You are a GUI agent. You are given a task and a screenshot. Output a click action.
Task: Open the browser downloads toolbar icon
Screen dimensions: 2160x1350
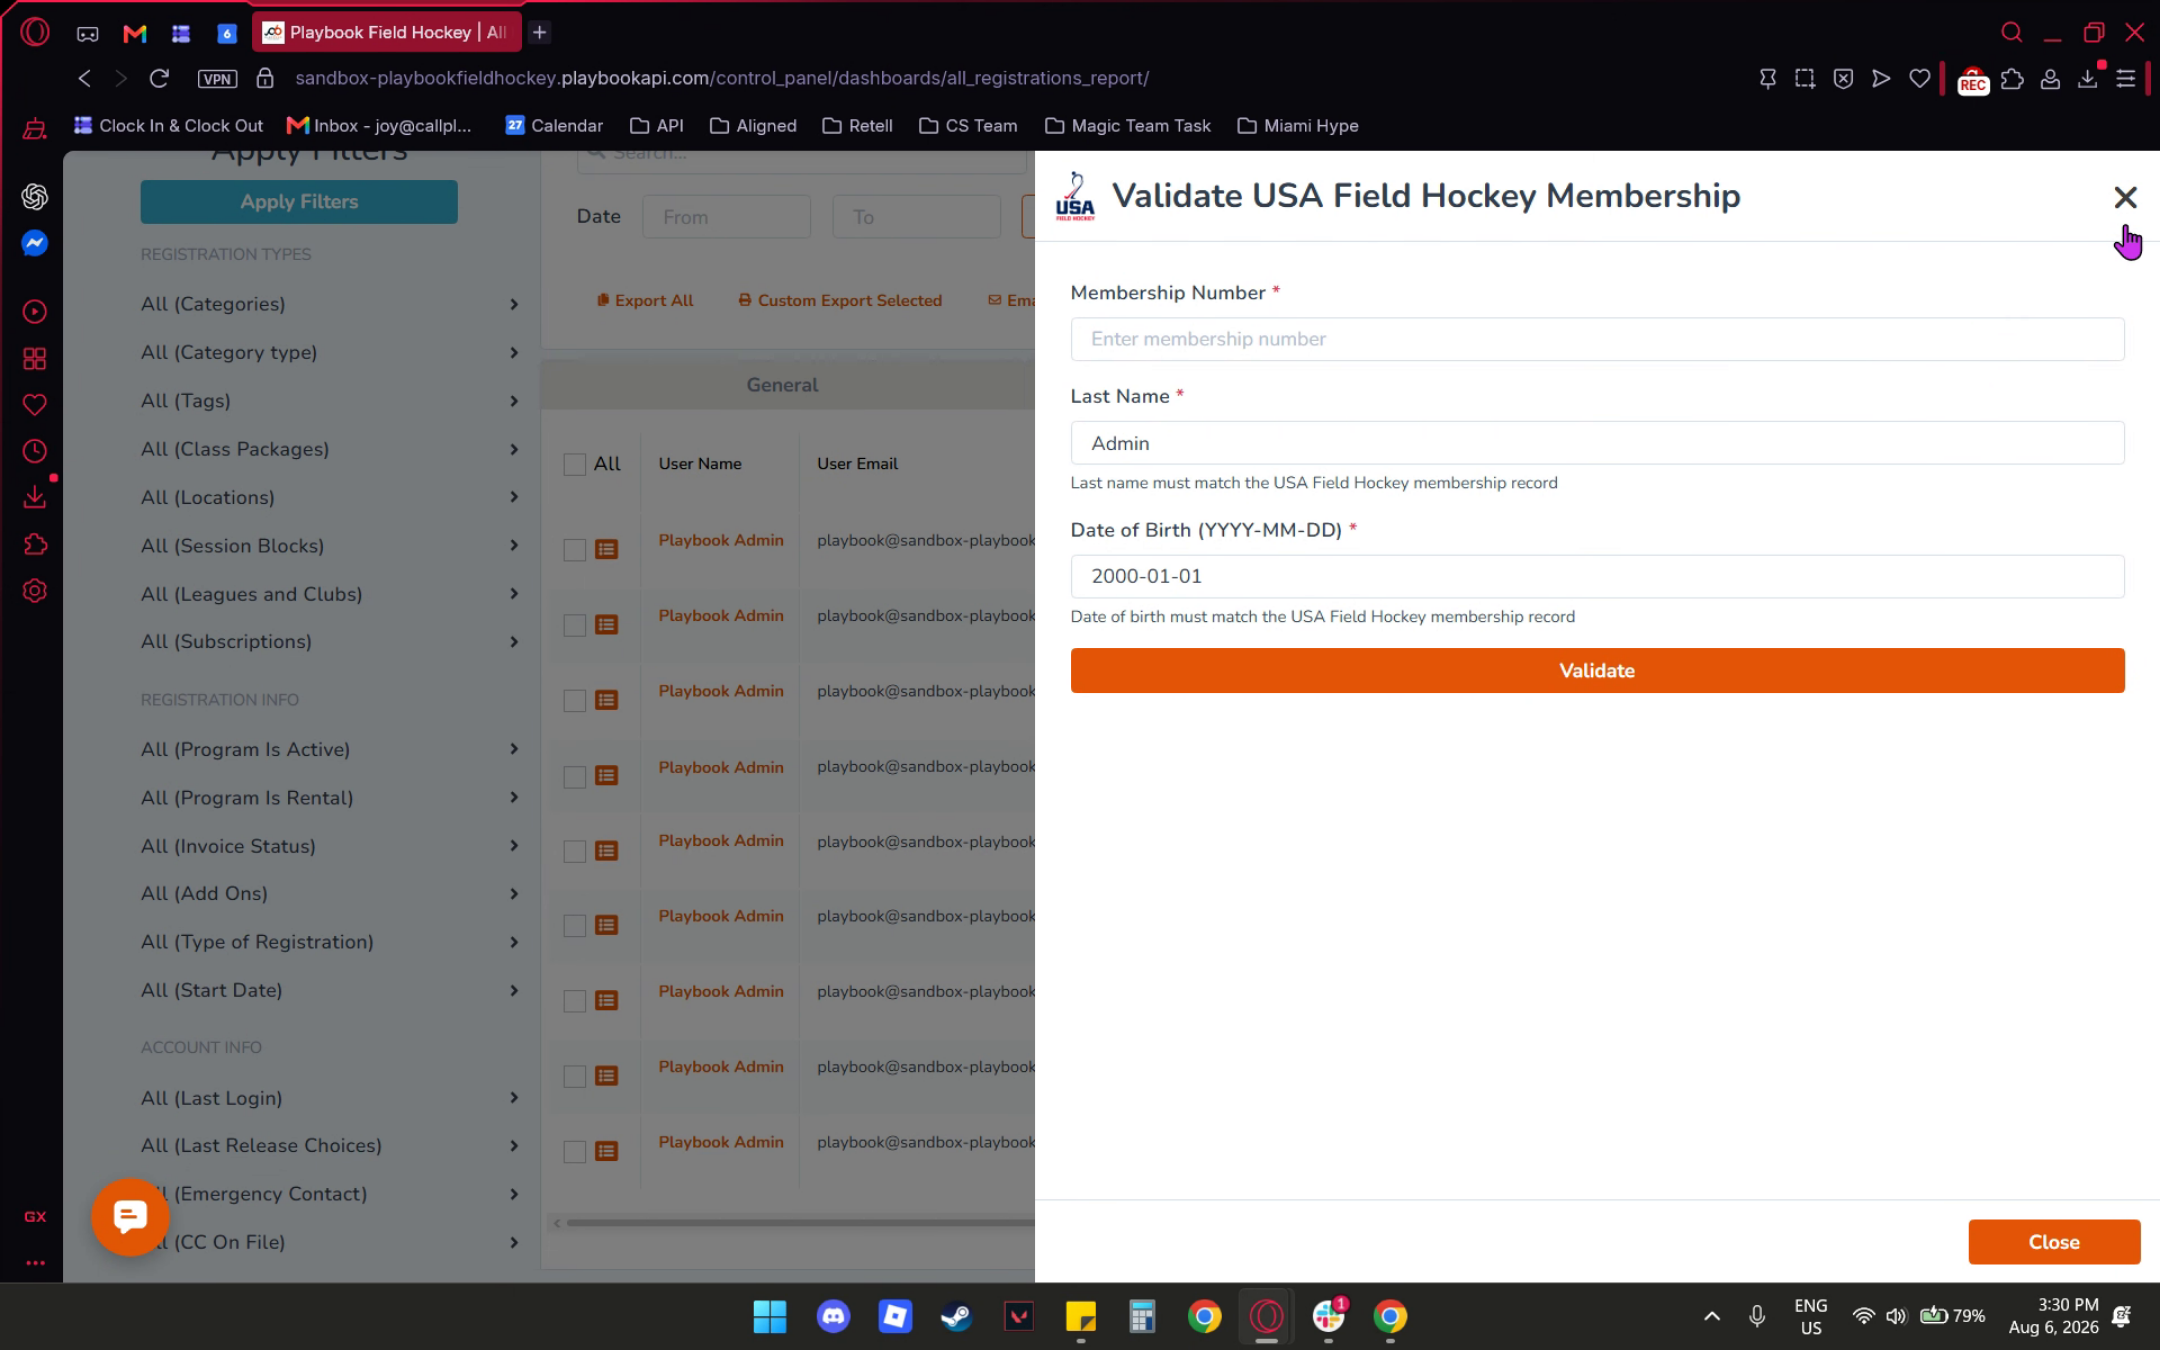coord(2088,78)
